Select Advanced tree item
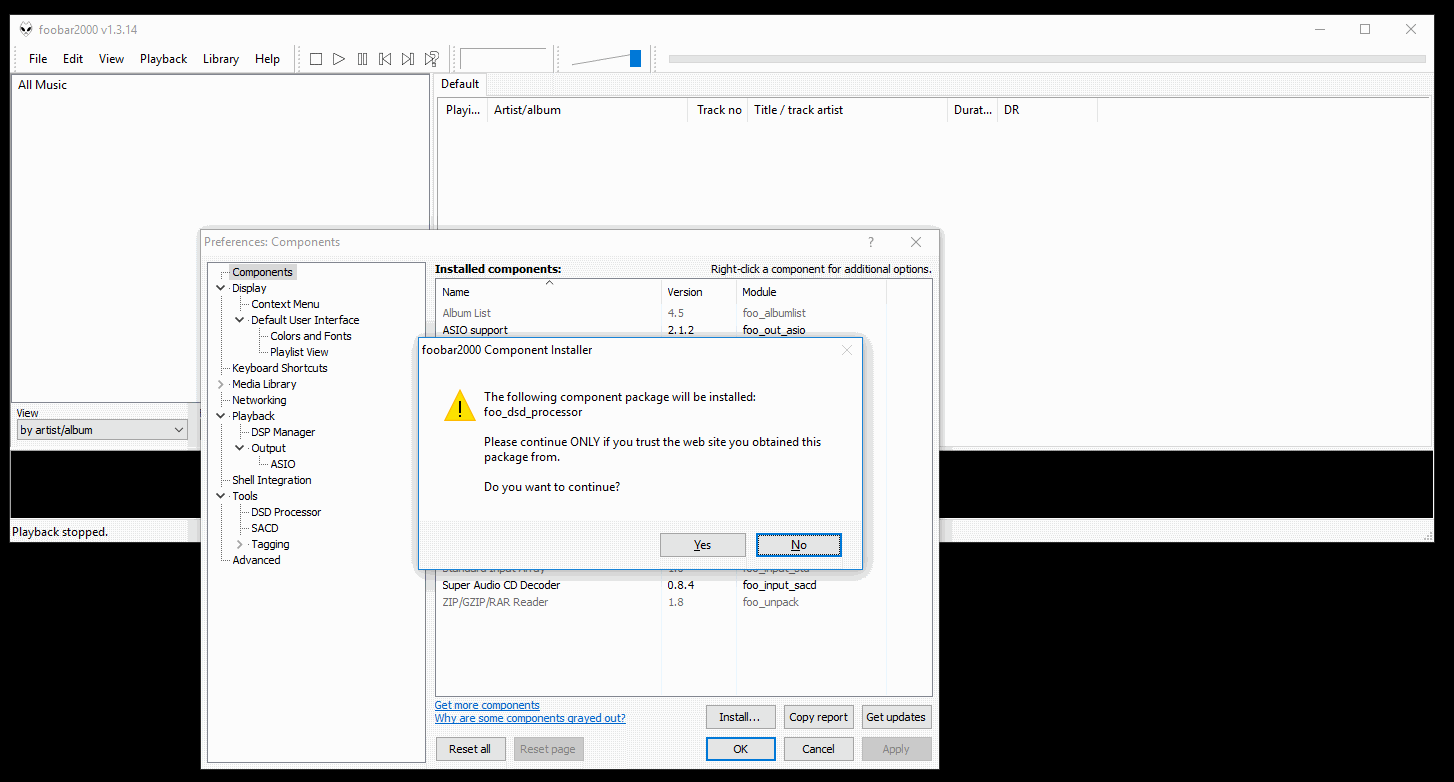This screenshot has width=1454, height=782. 256,560
